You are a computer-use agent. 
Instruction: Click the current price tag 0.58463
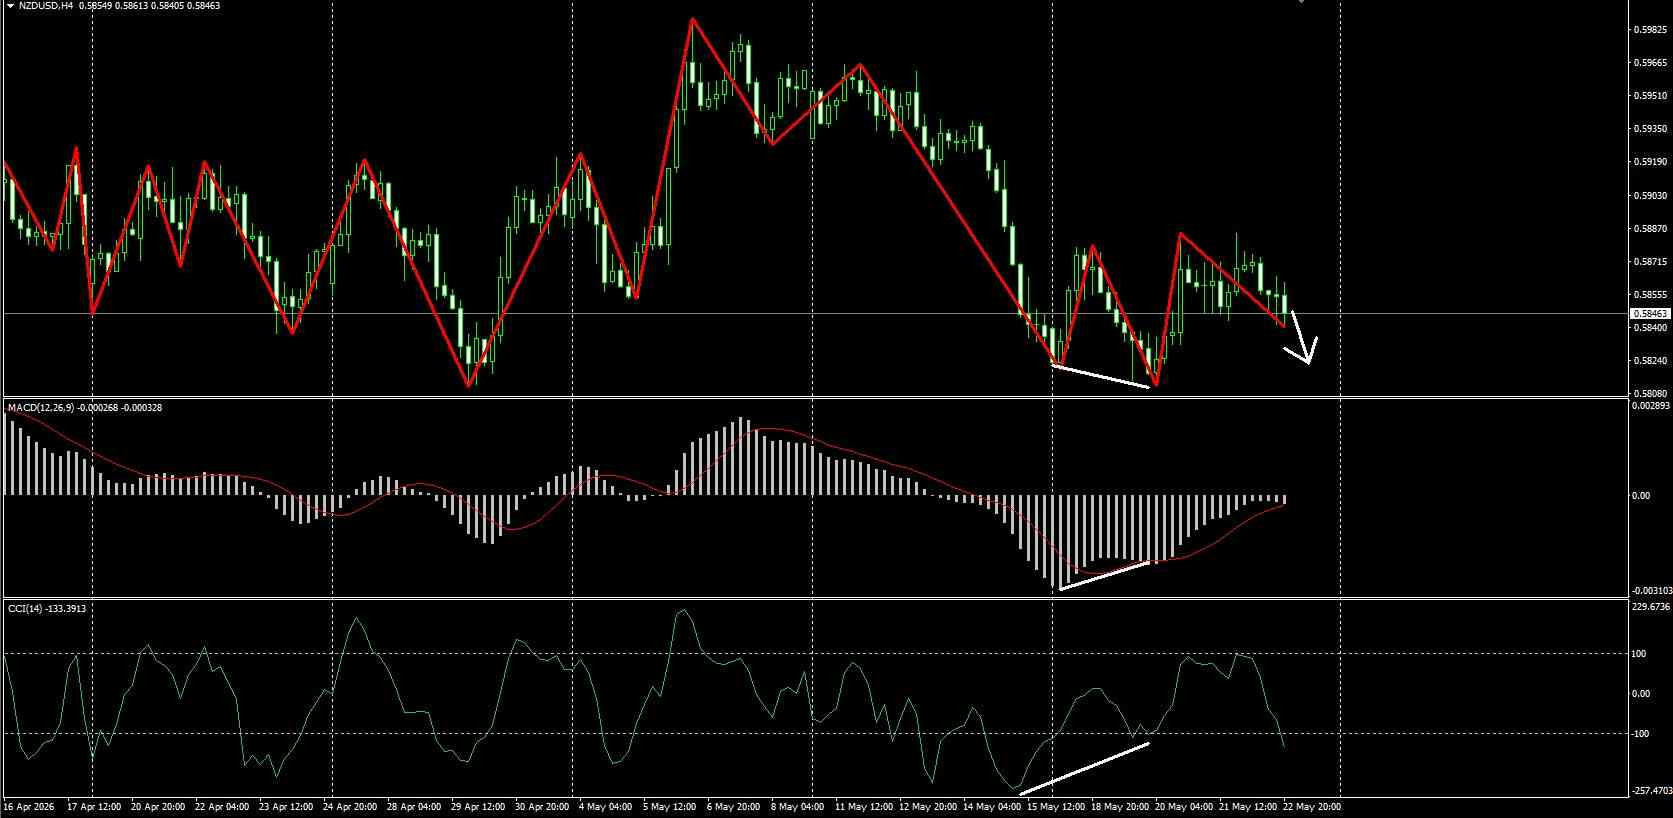(x=1650, y=314)
